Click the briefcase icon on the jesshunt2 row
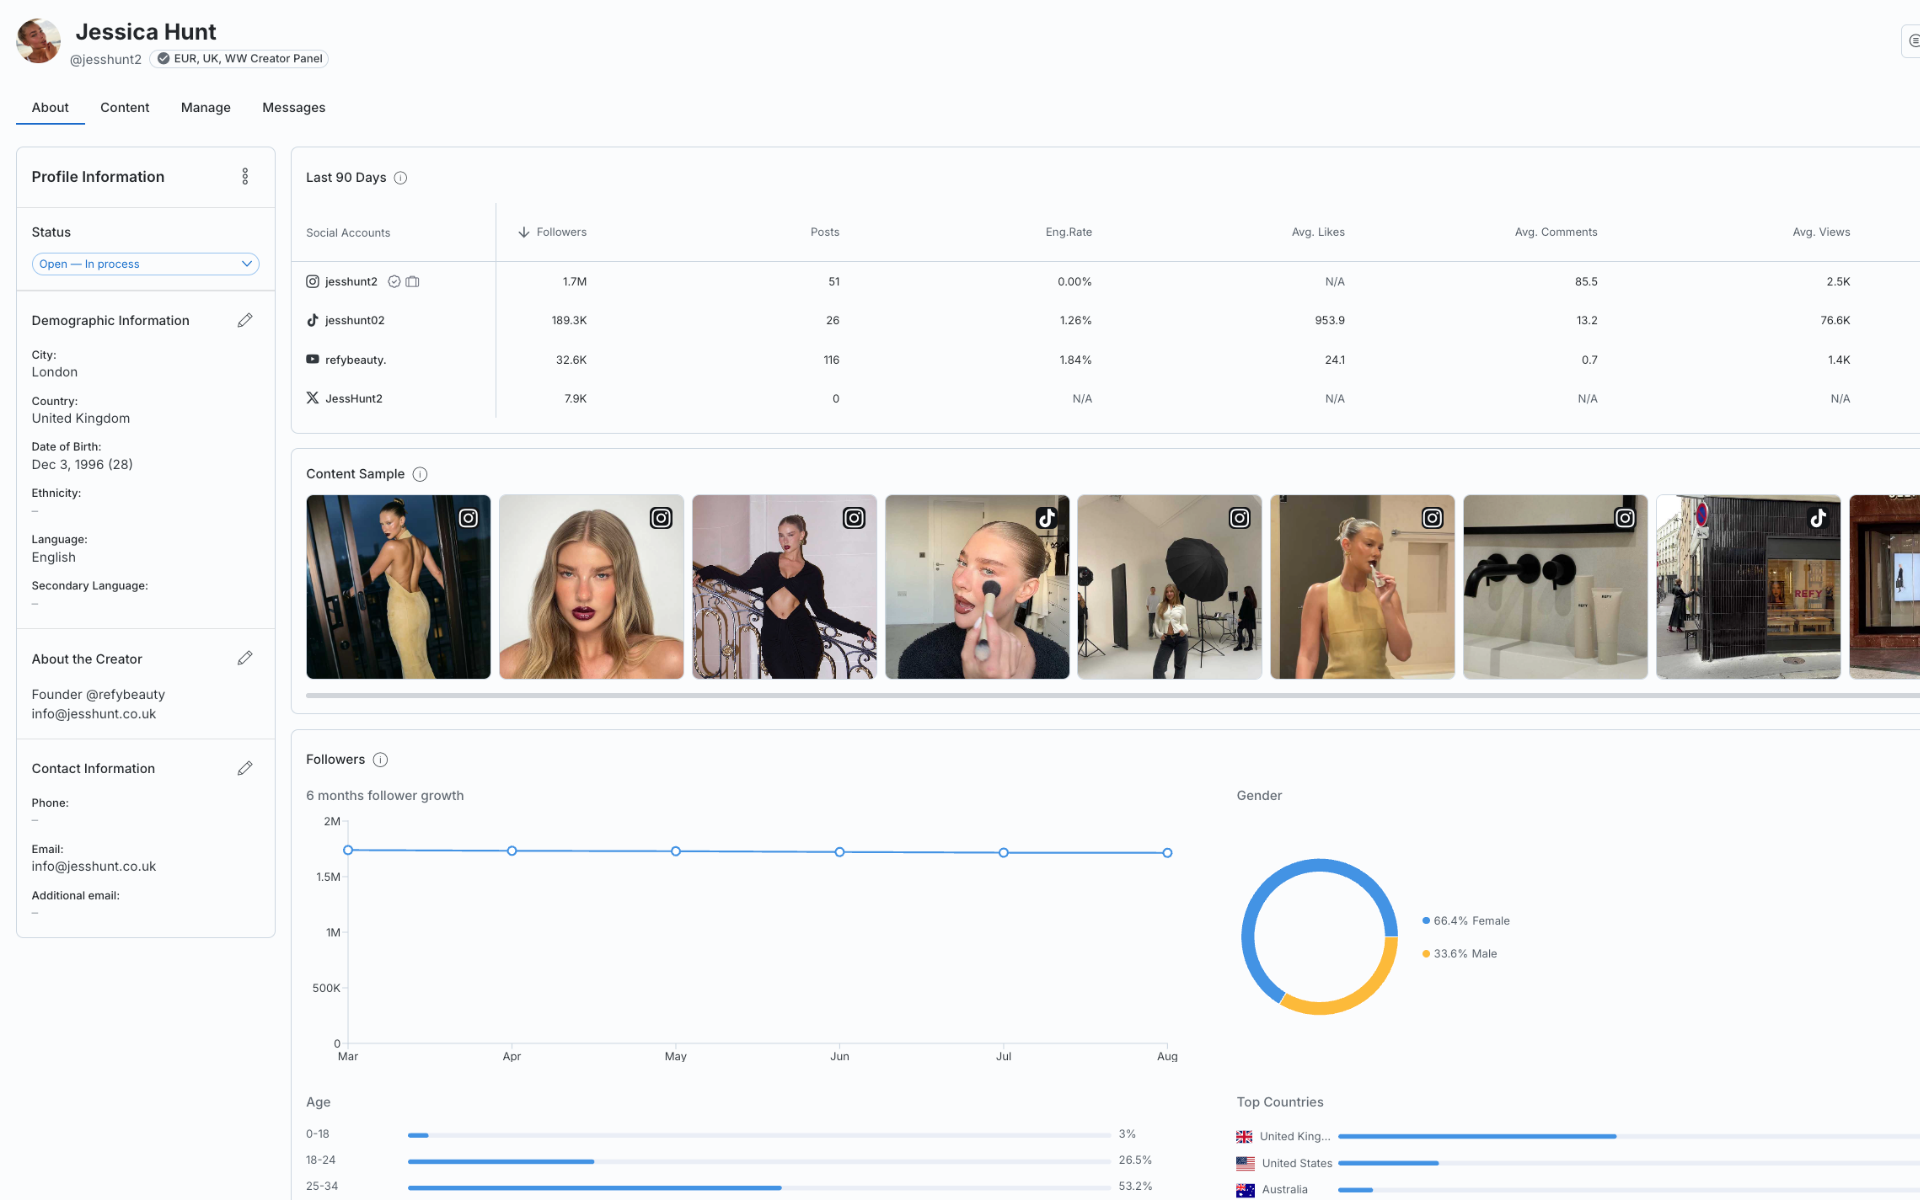The height and width of the screenshot is (1200, 1920). click(412, 281)
